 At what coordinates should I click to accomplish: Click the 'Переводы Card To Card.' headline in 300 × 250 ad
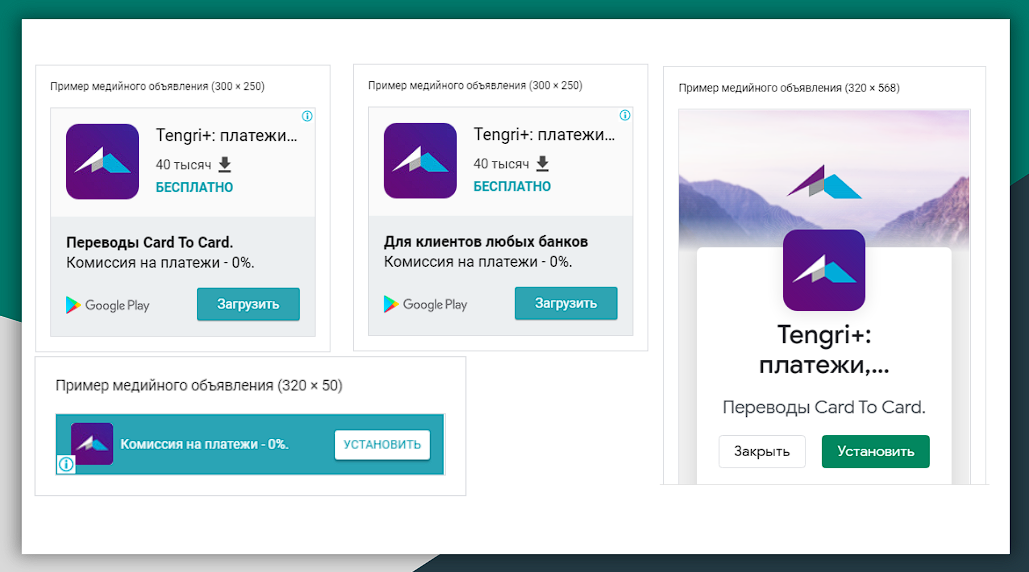coord(150,243)
